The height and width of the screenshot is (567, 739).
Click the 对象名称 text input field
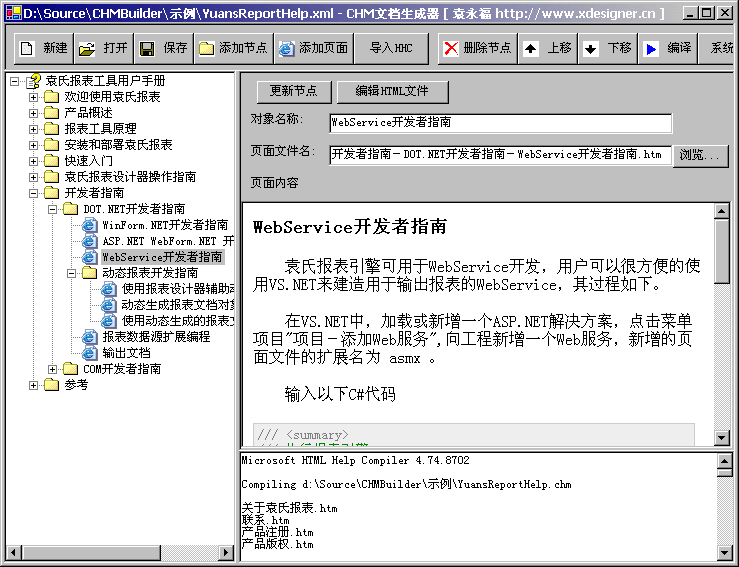(x=500, y=123)
